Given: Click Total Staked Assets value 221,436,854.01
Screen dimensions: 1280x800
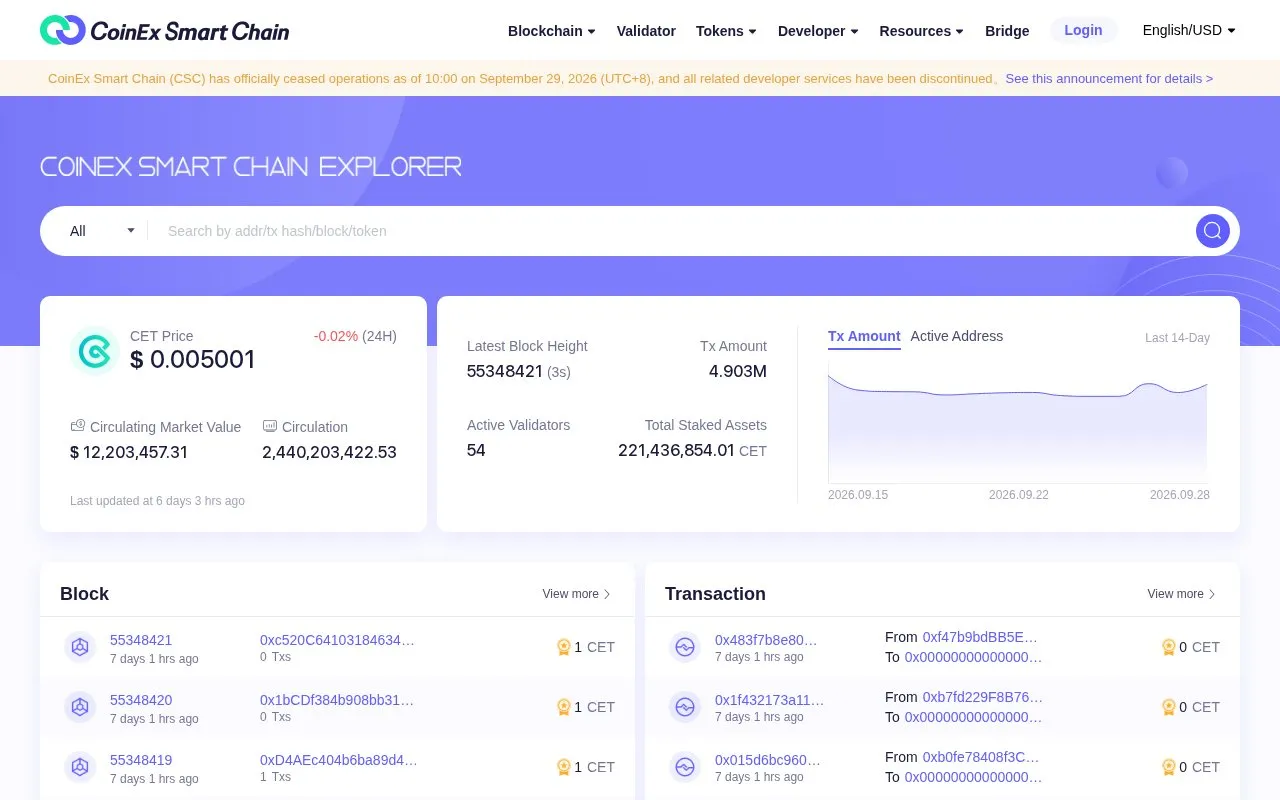Looking at the screenshot, I should pos(676,450).
